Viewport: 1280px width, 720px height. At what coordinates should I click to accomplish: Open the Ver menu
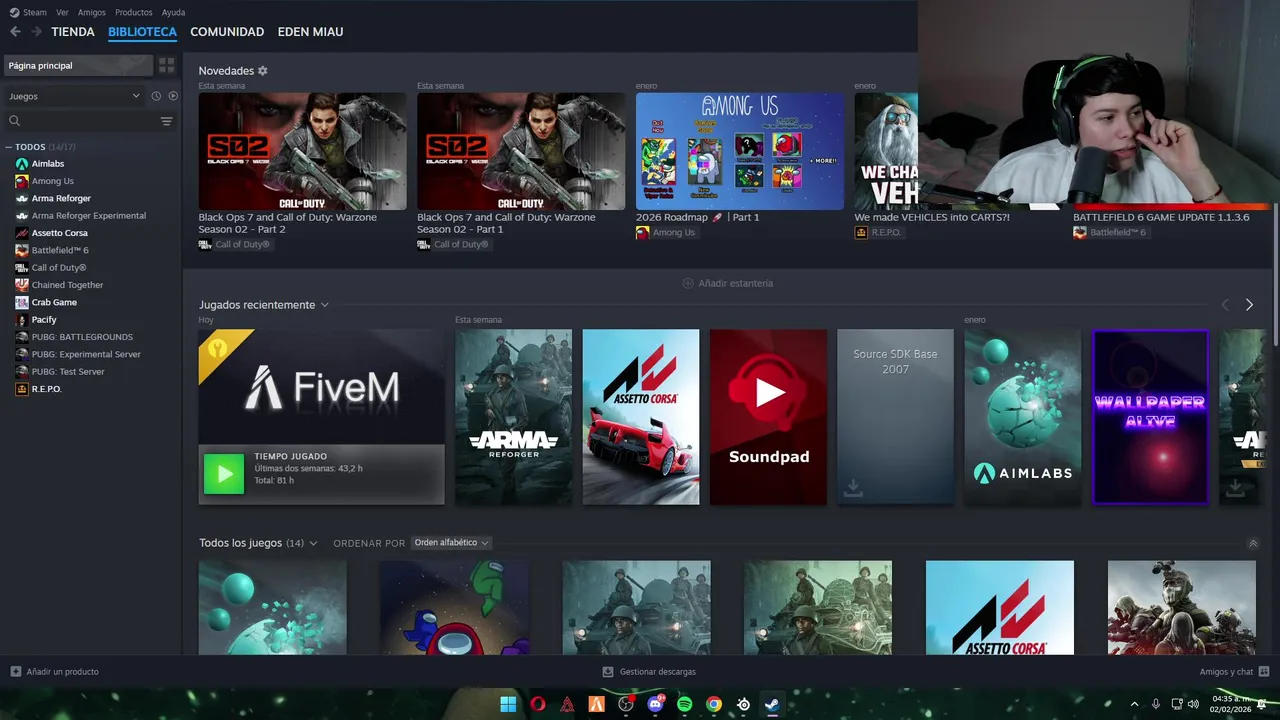[x=62, y=12]
